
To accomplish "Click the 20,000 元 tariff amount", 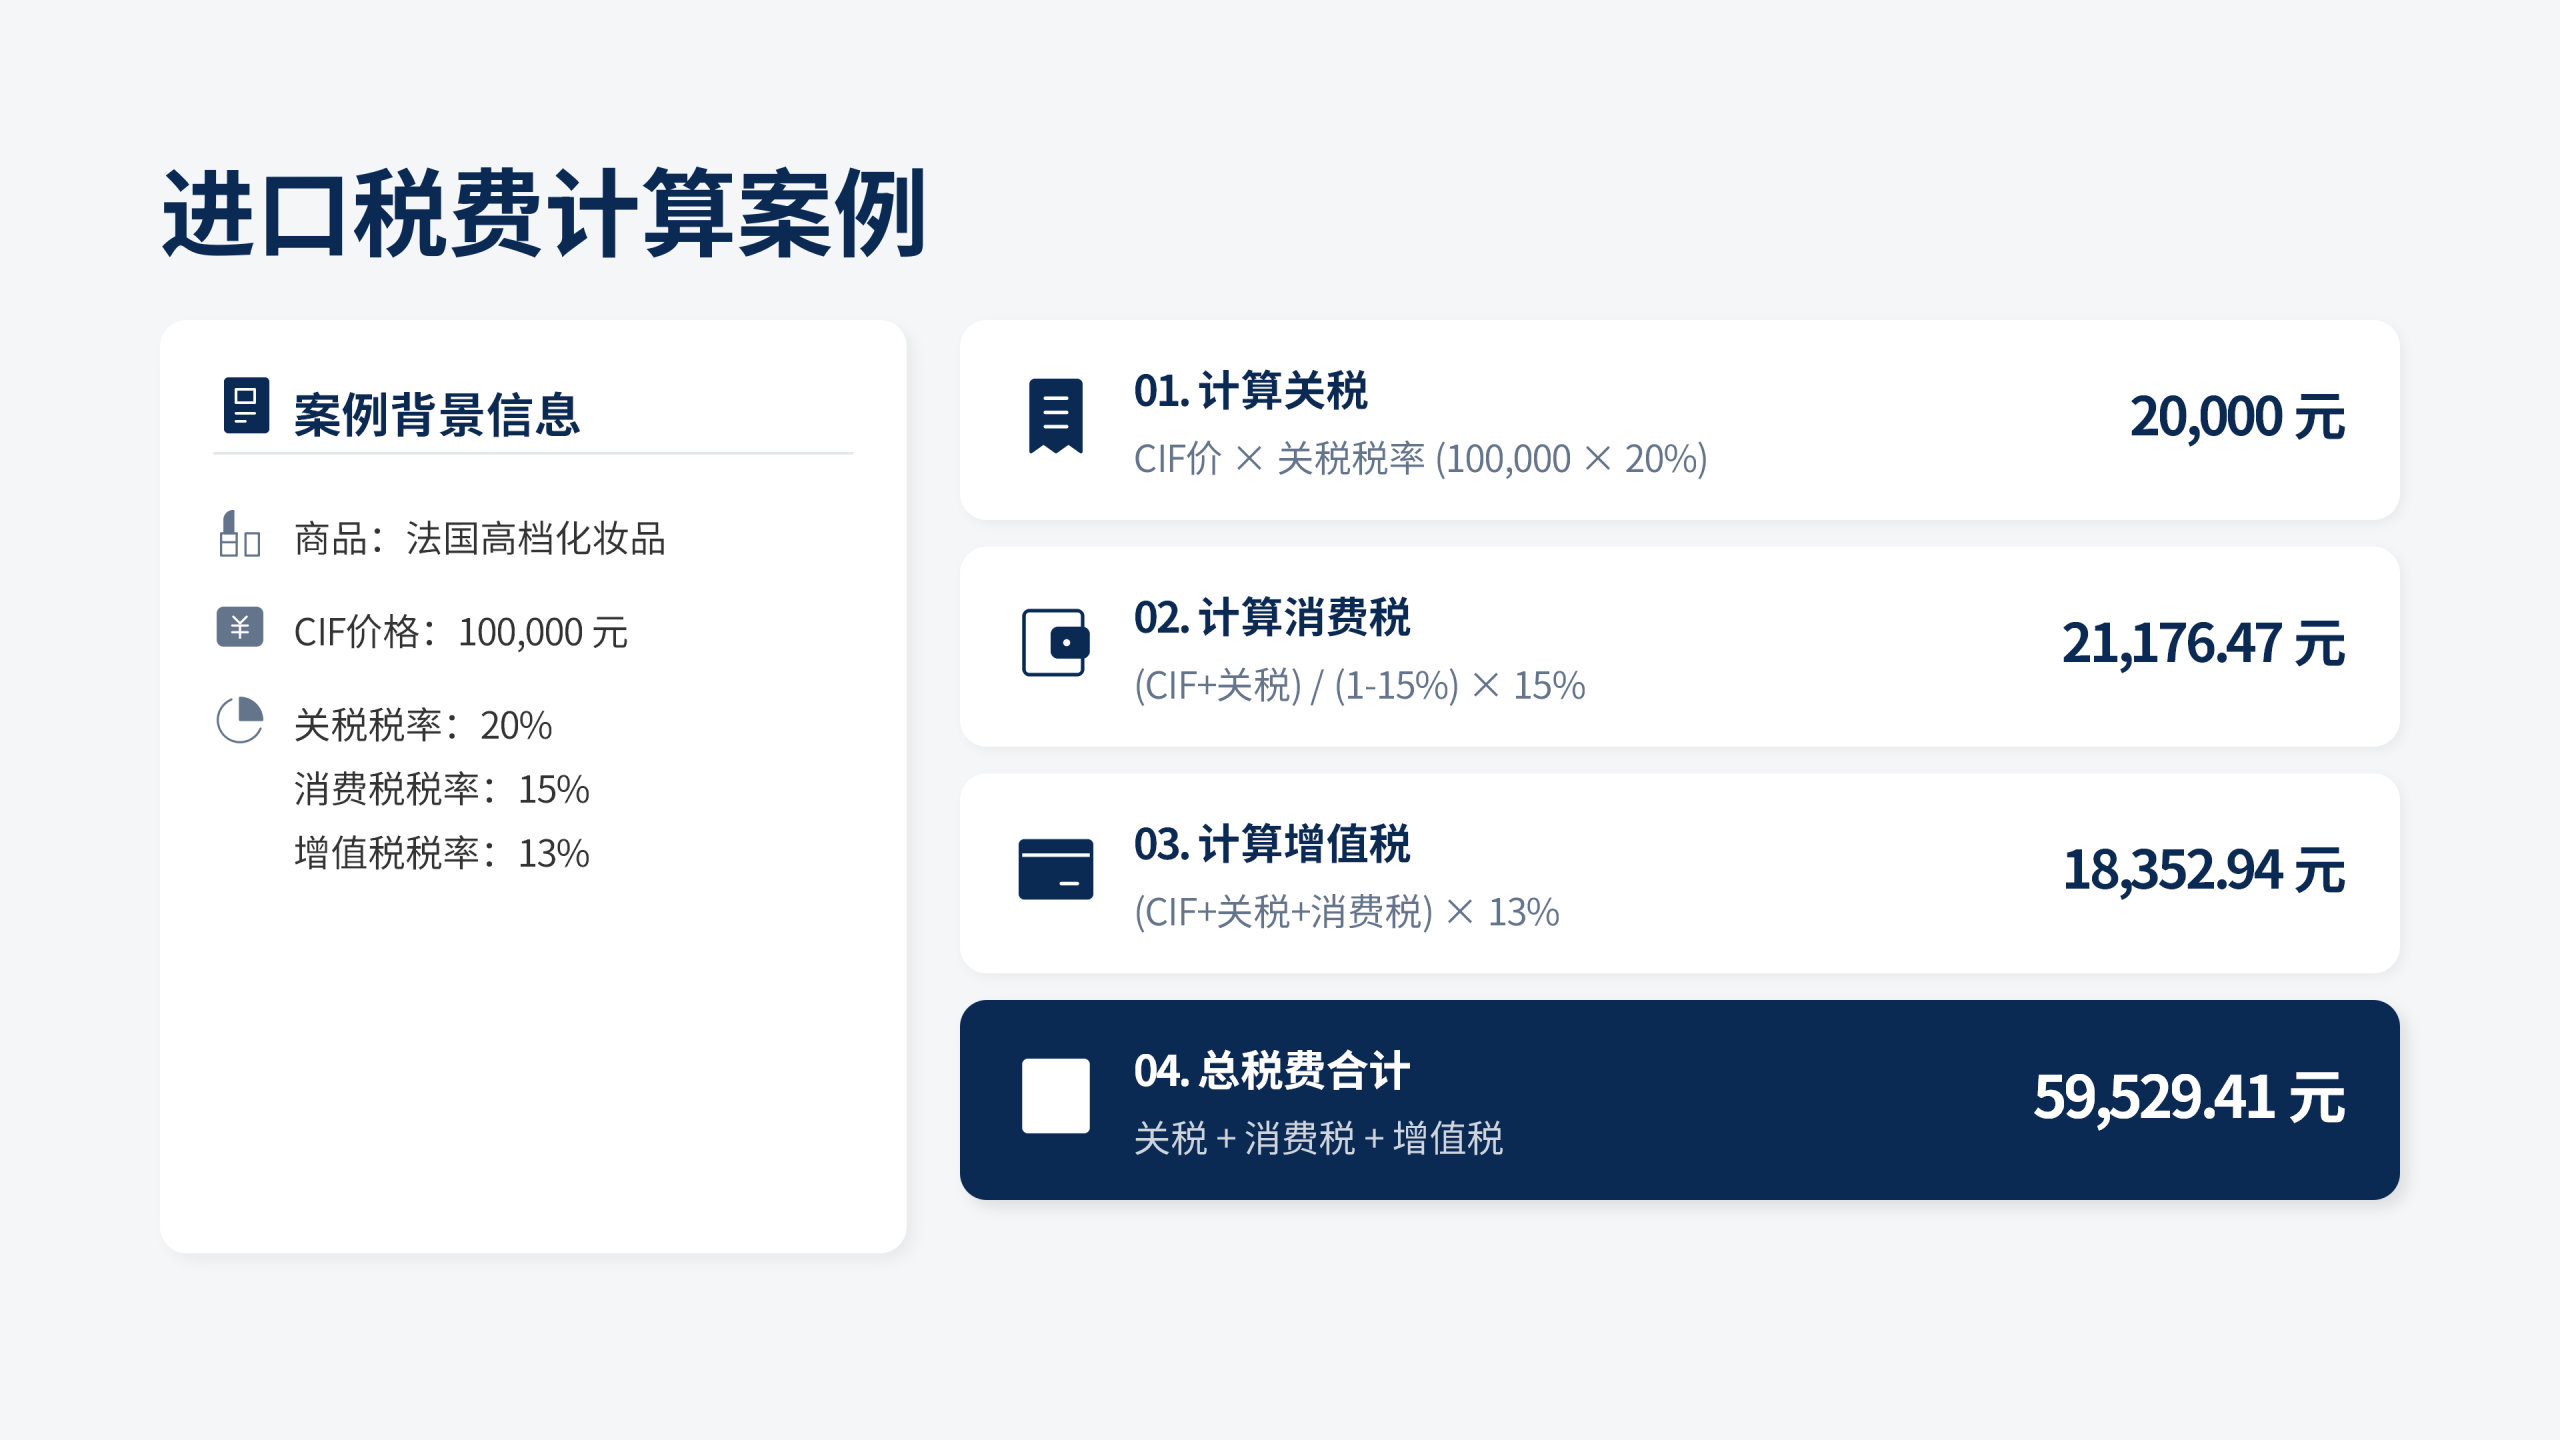I will 2236,417.
